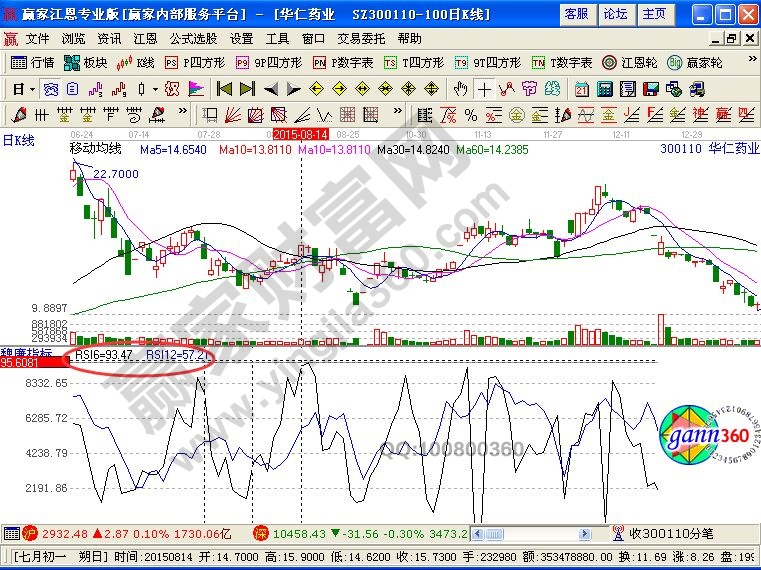Image resolution: width=761 pixels, height=570 pixels.
Task: Step back with the black left arrow
Action: (x=271, y=89)
